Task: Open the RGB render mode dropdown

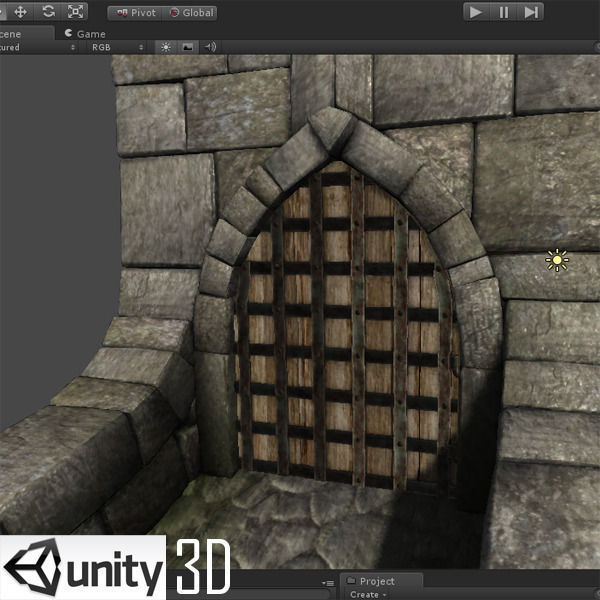Action: pyautogui.click(x=117, y=47)
